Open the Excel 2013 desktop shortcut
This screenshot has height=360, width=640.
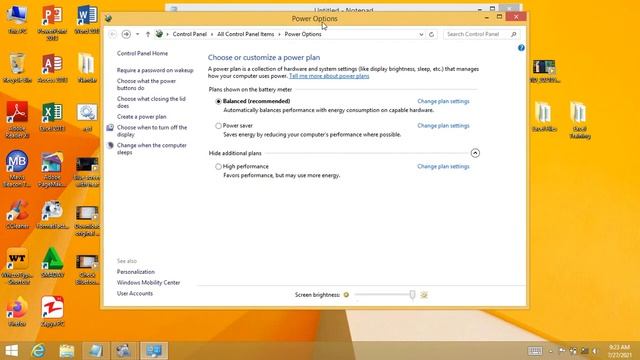point(52,117)
